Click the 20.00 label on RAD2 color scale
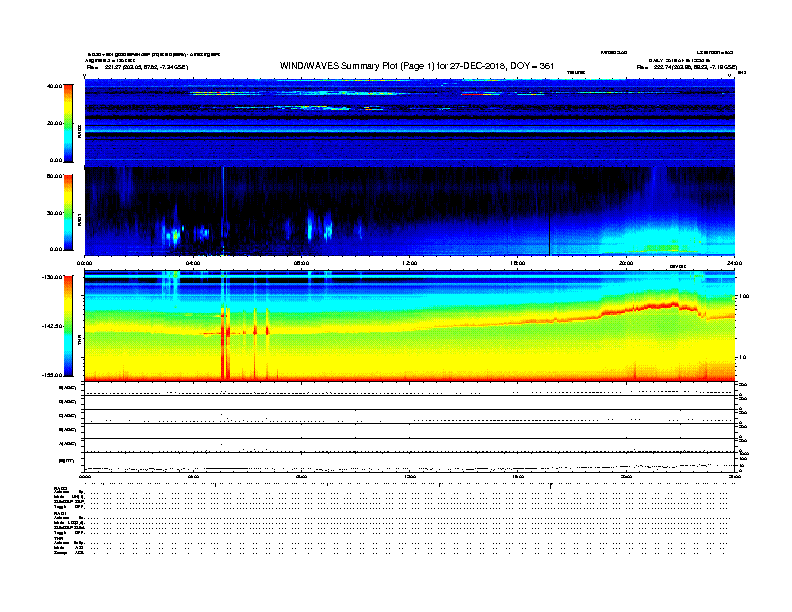The height and width of the screenshot is (612, 792). [x=54, y=123]
